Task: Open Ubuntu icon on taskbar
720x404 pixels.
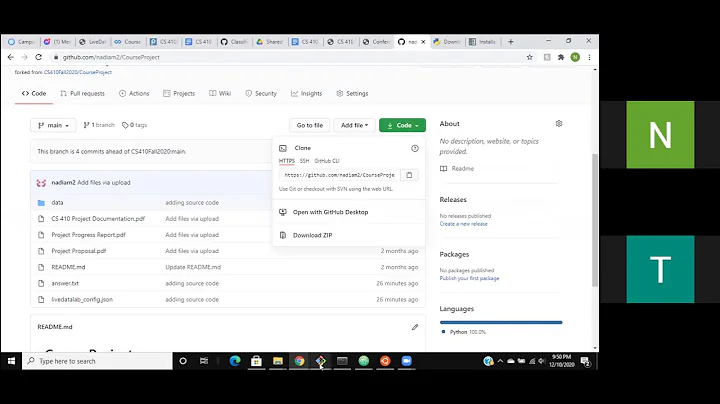Action: (385, 361)
